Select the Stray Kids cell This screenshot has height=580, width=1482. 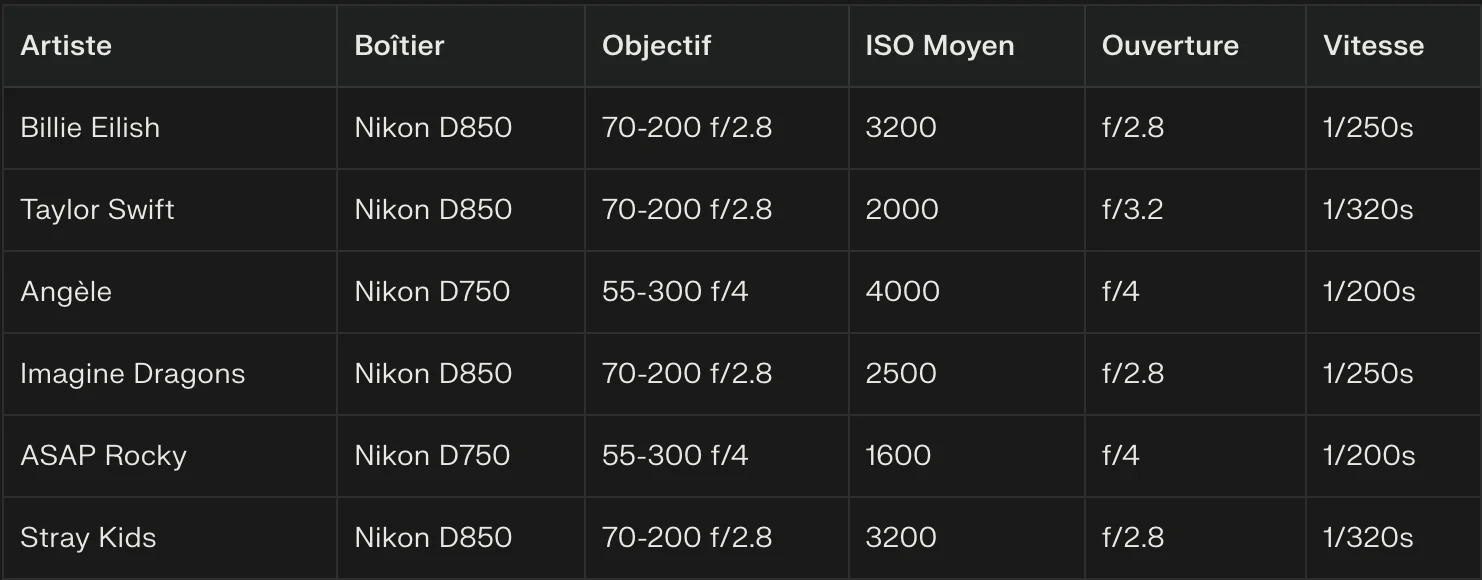pyautogui.click(x=88, y=538)
